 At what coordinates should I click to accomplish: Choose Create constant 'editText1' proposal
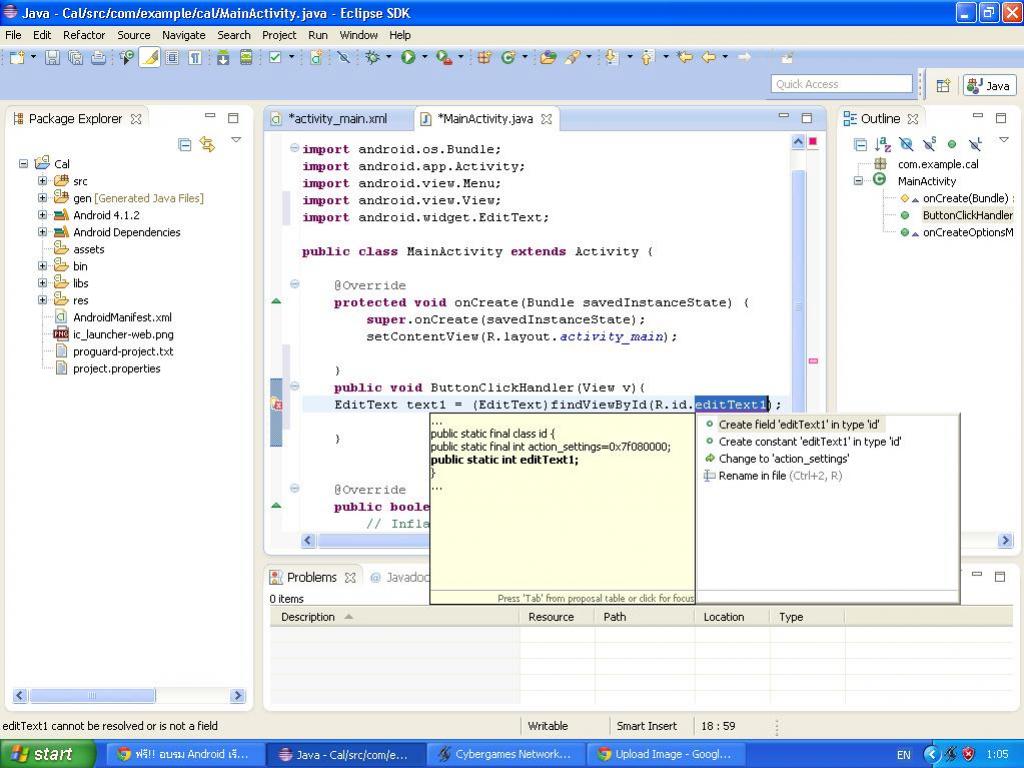pyautogui.click(x=810, y=441)
